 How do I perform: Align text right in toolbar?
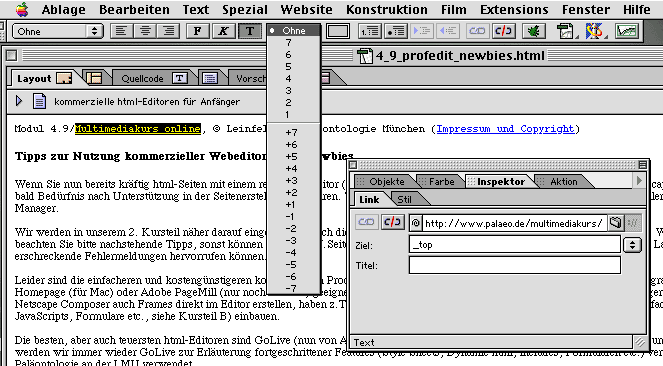point(169,31)
